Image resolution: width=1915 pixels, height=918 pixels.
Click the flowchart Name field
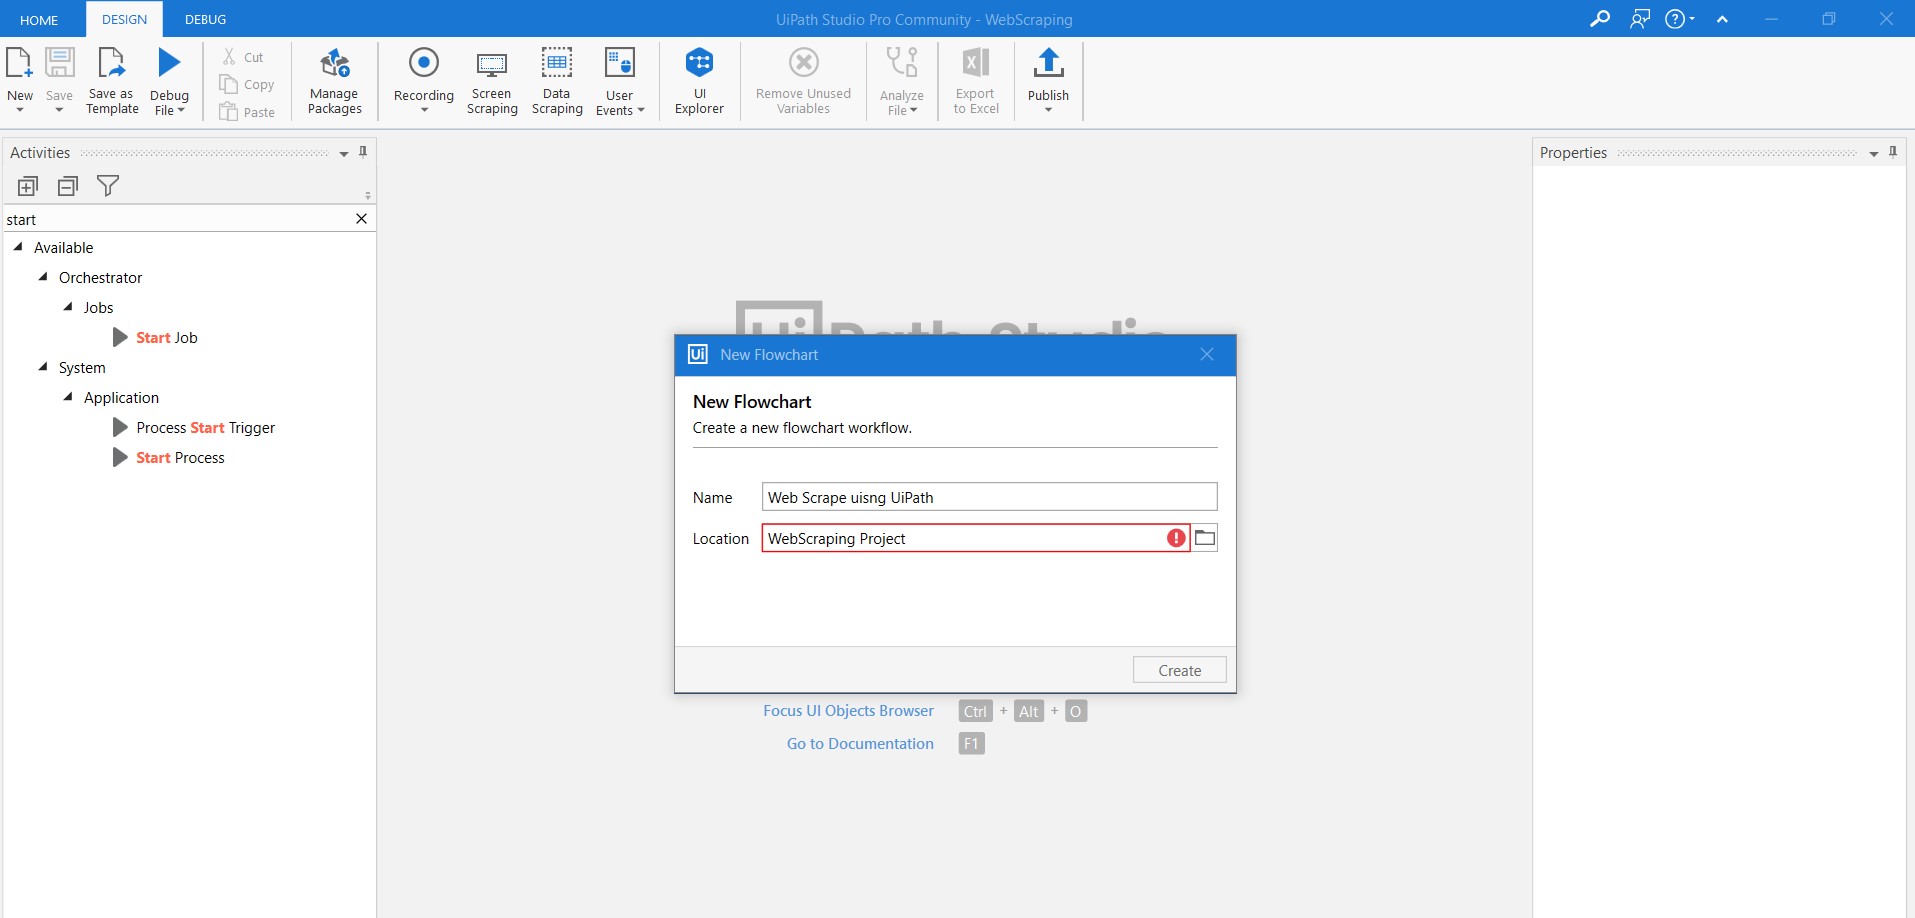pos(989,497)
